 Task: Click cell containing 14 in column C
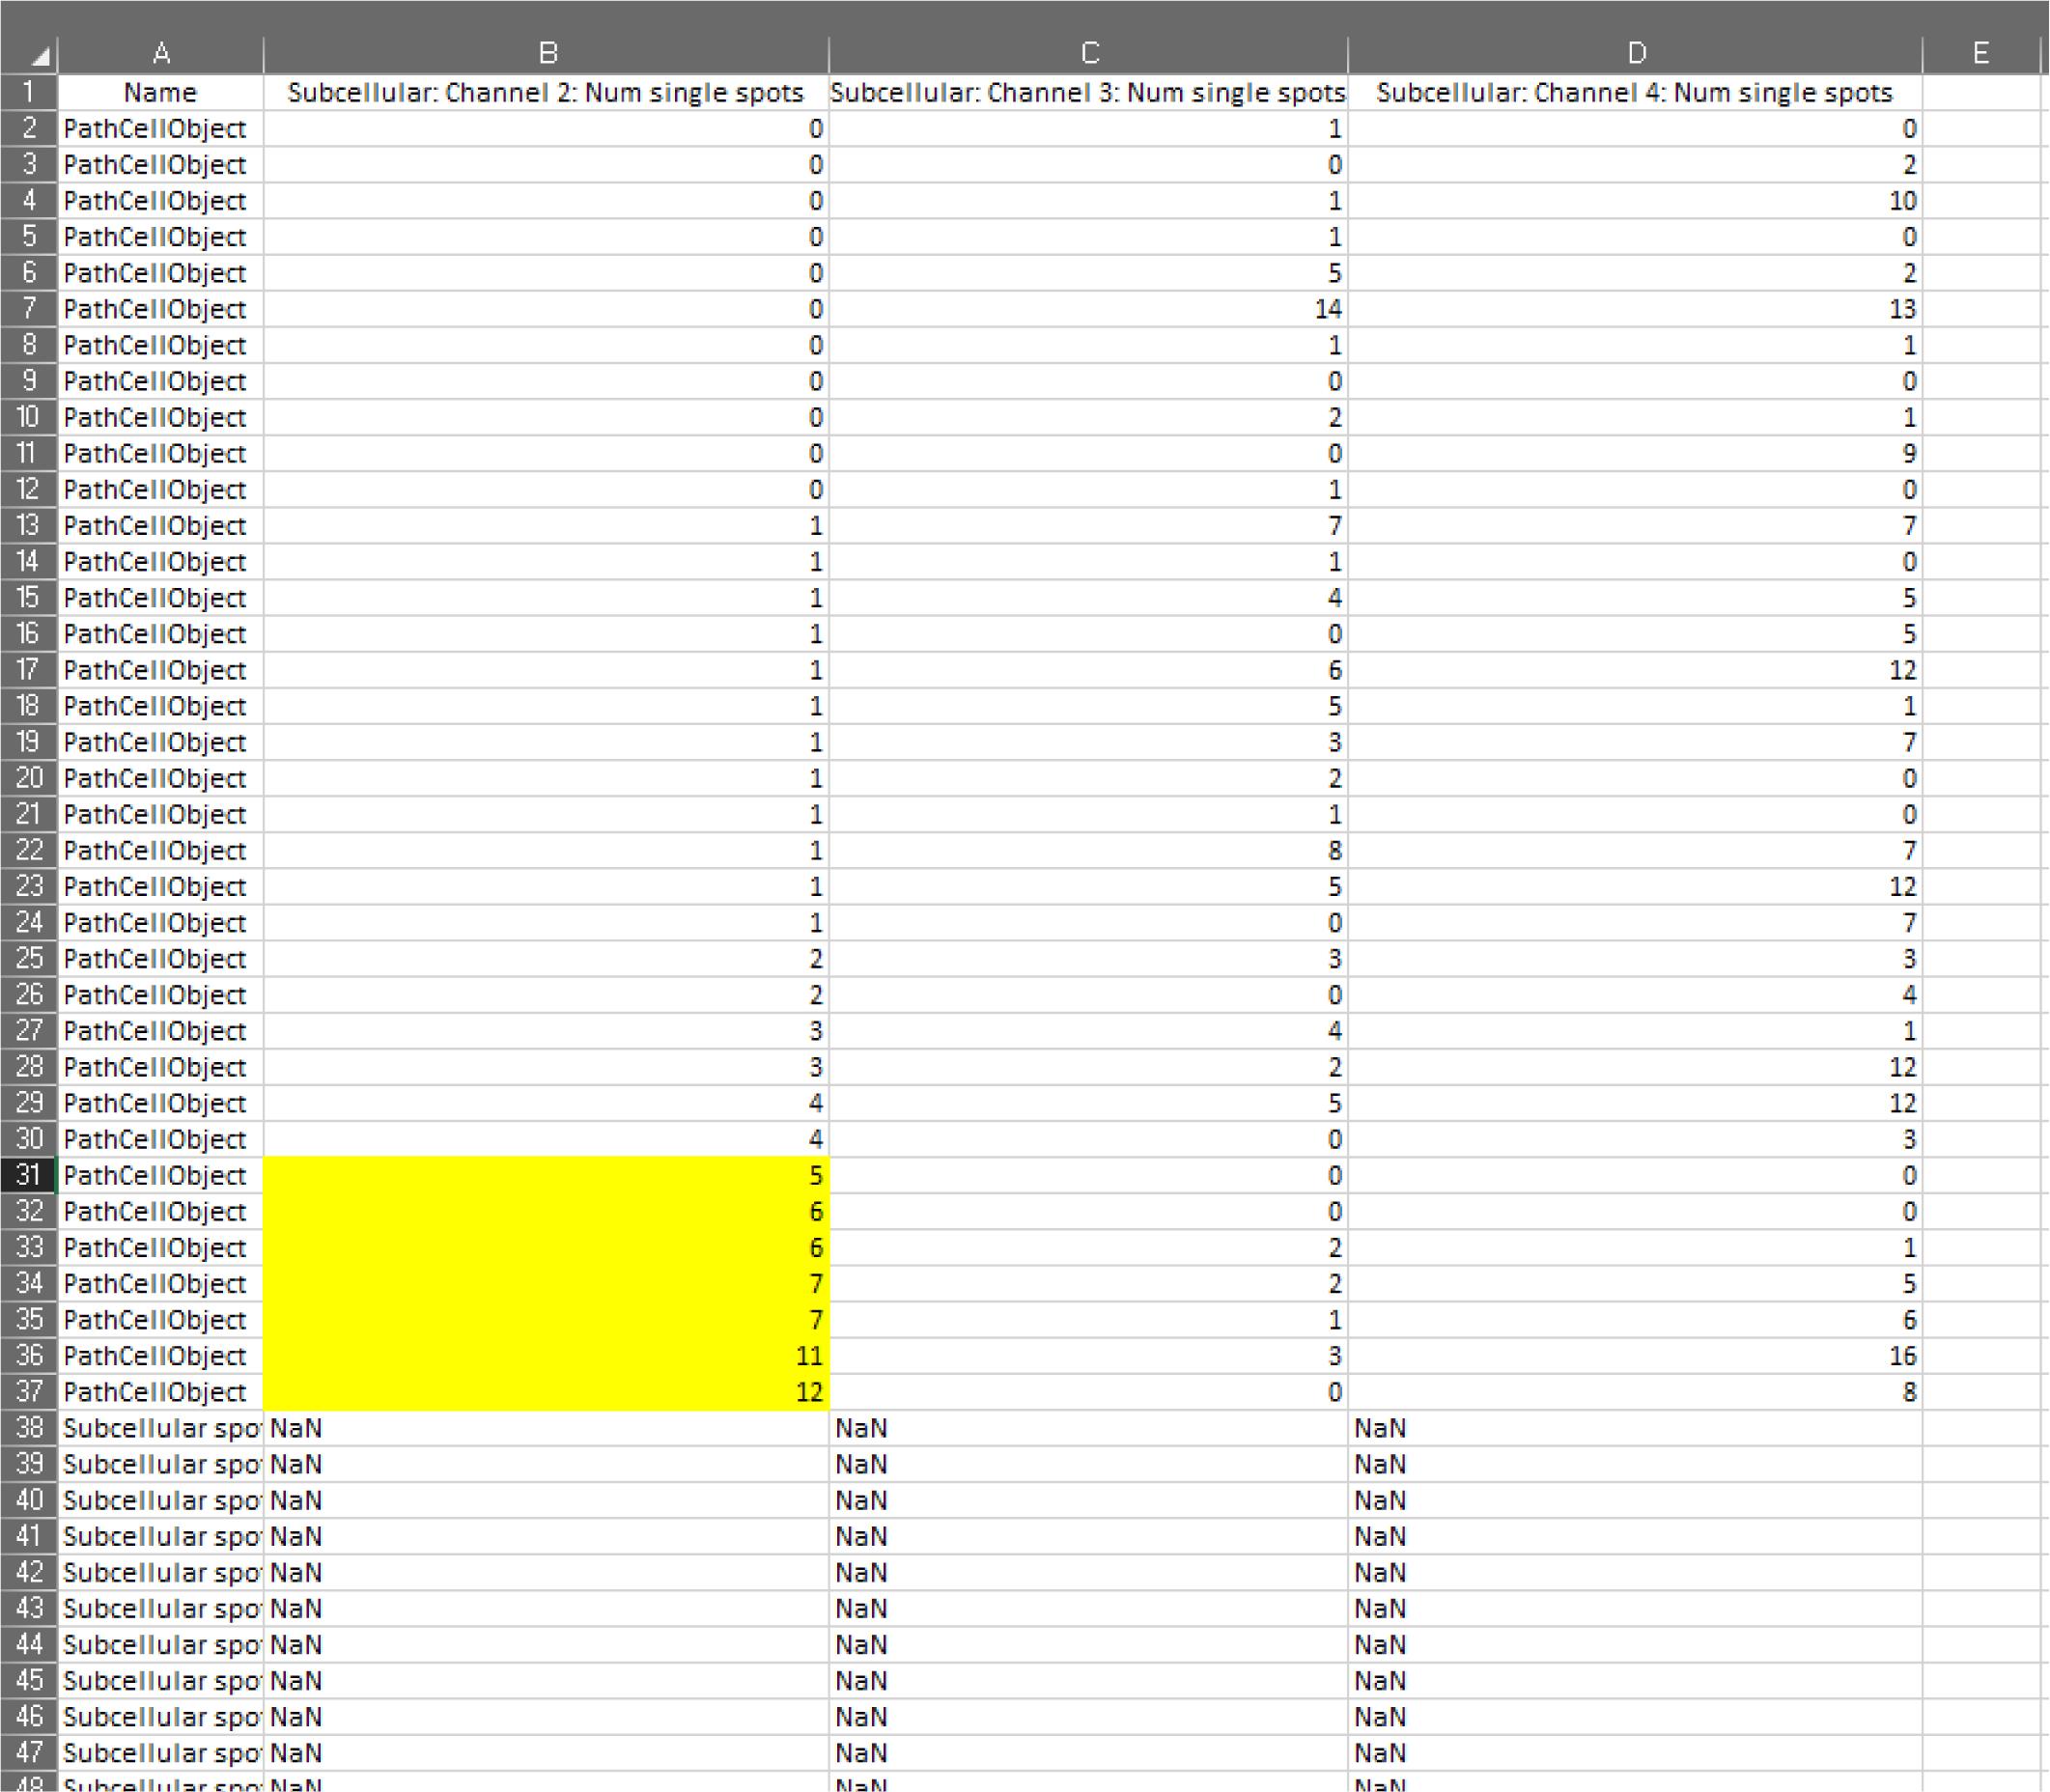1088,309
